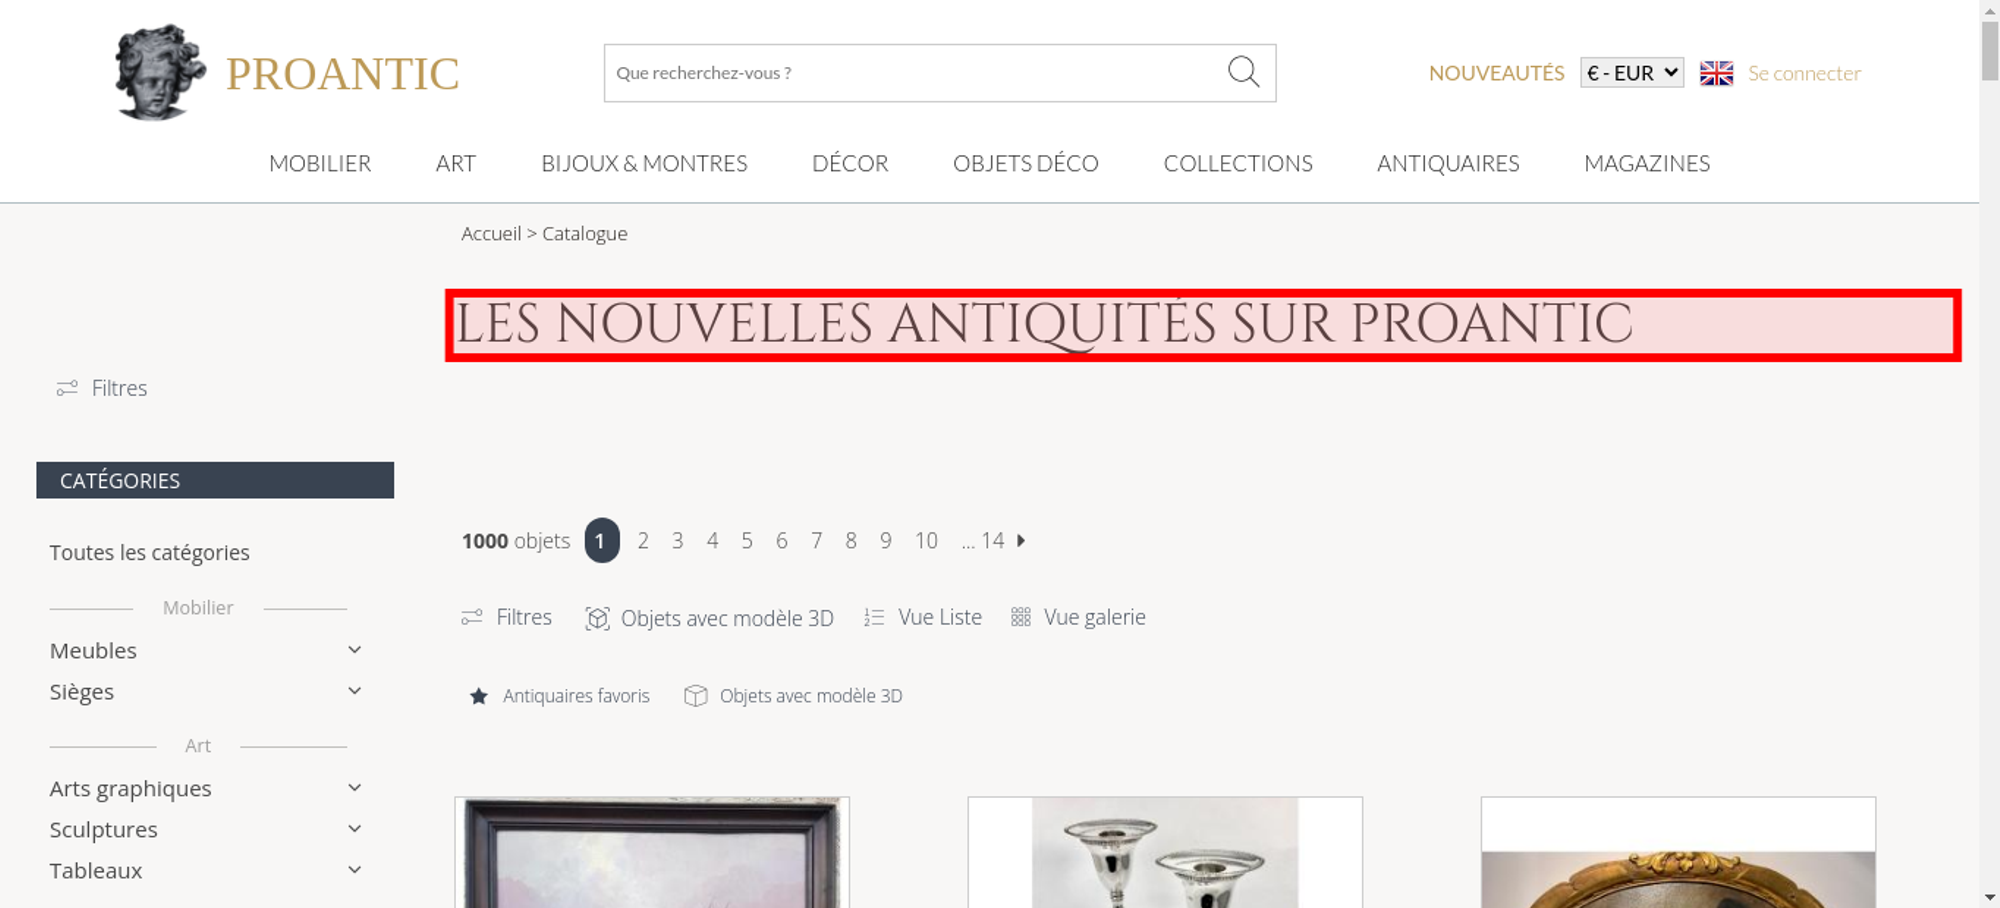Click Antiquaires favoris star icon
The image size is (2000, 908).
point(479,696)
